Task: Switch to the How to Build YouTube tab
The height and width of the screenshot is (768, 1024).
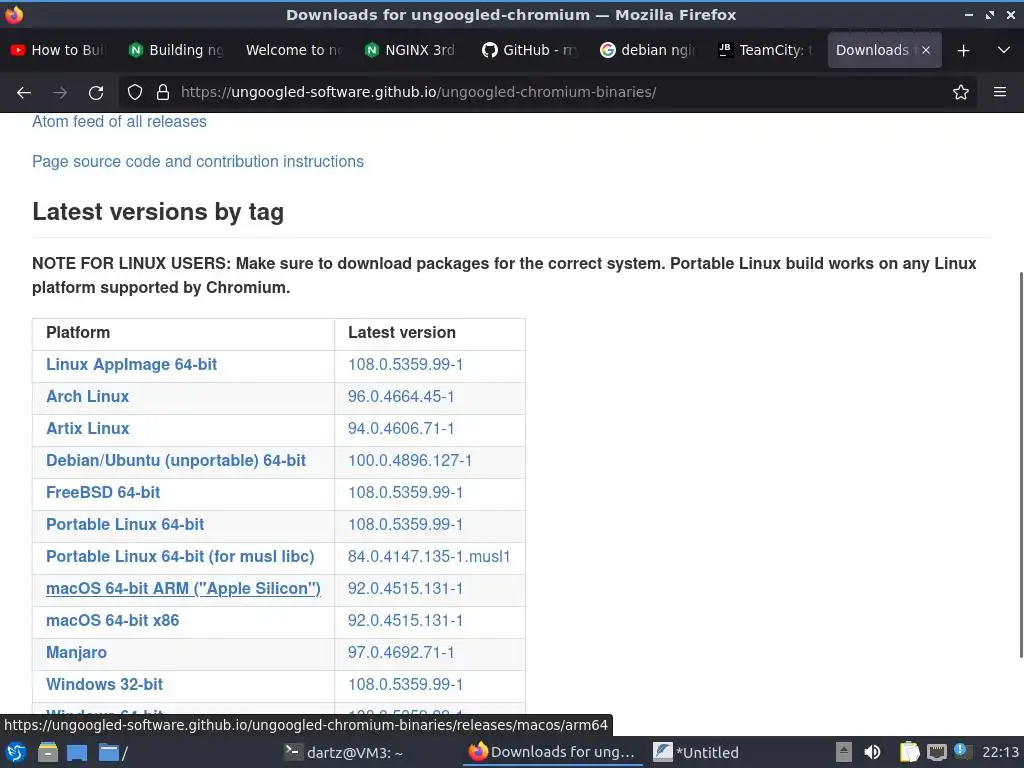Action: (59, 50)
